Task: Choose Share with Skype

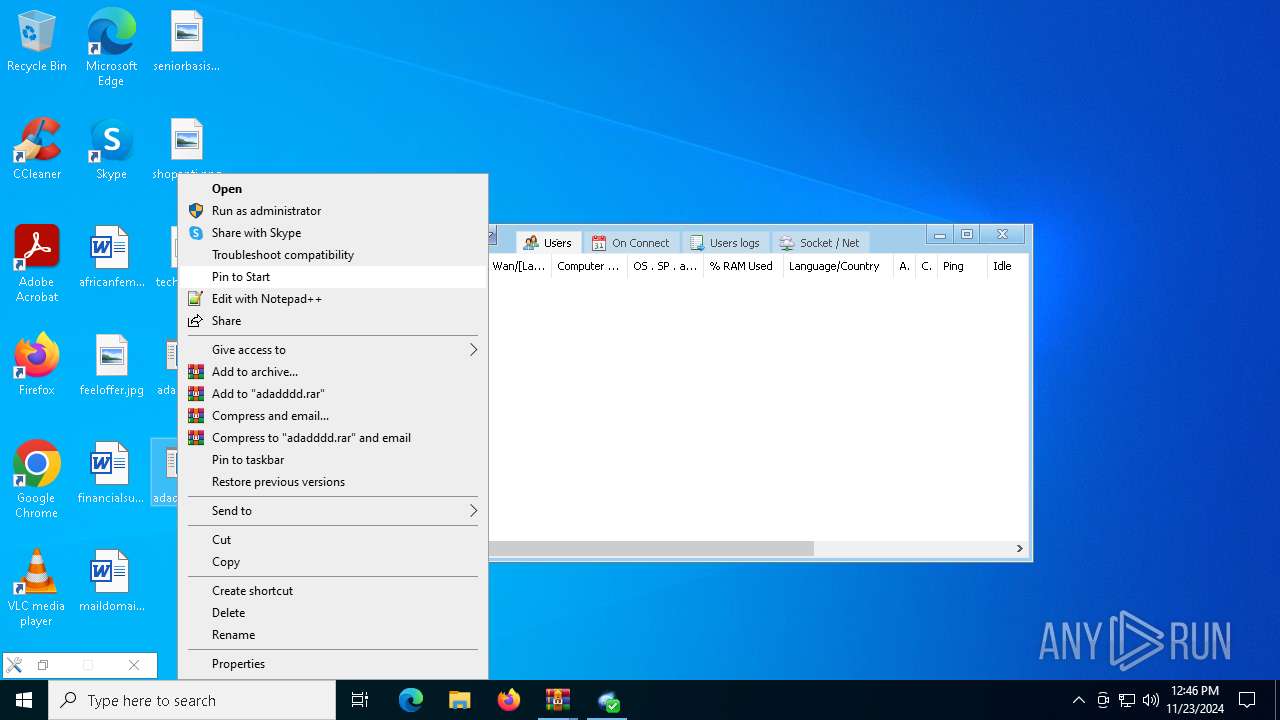Action: pyautogui.click(x=333, y=233)
